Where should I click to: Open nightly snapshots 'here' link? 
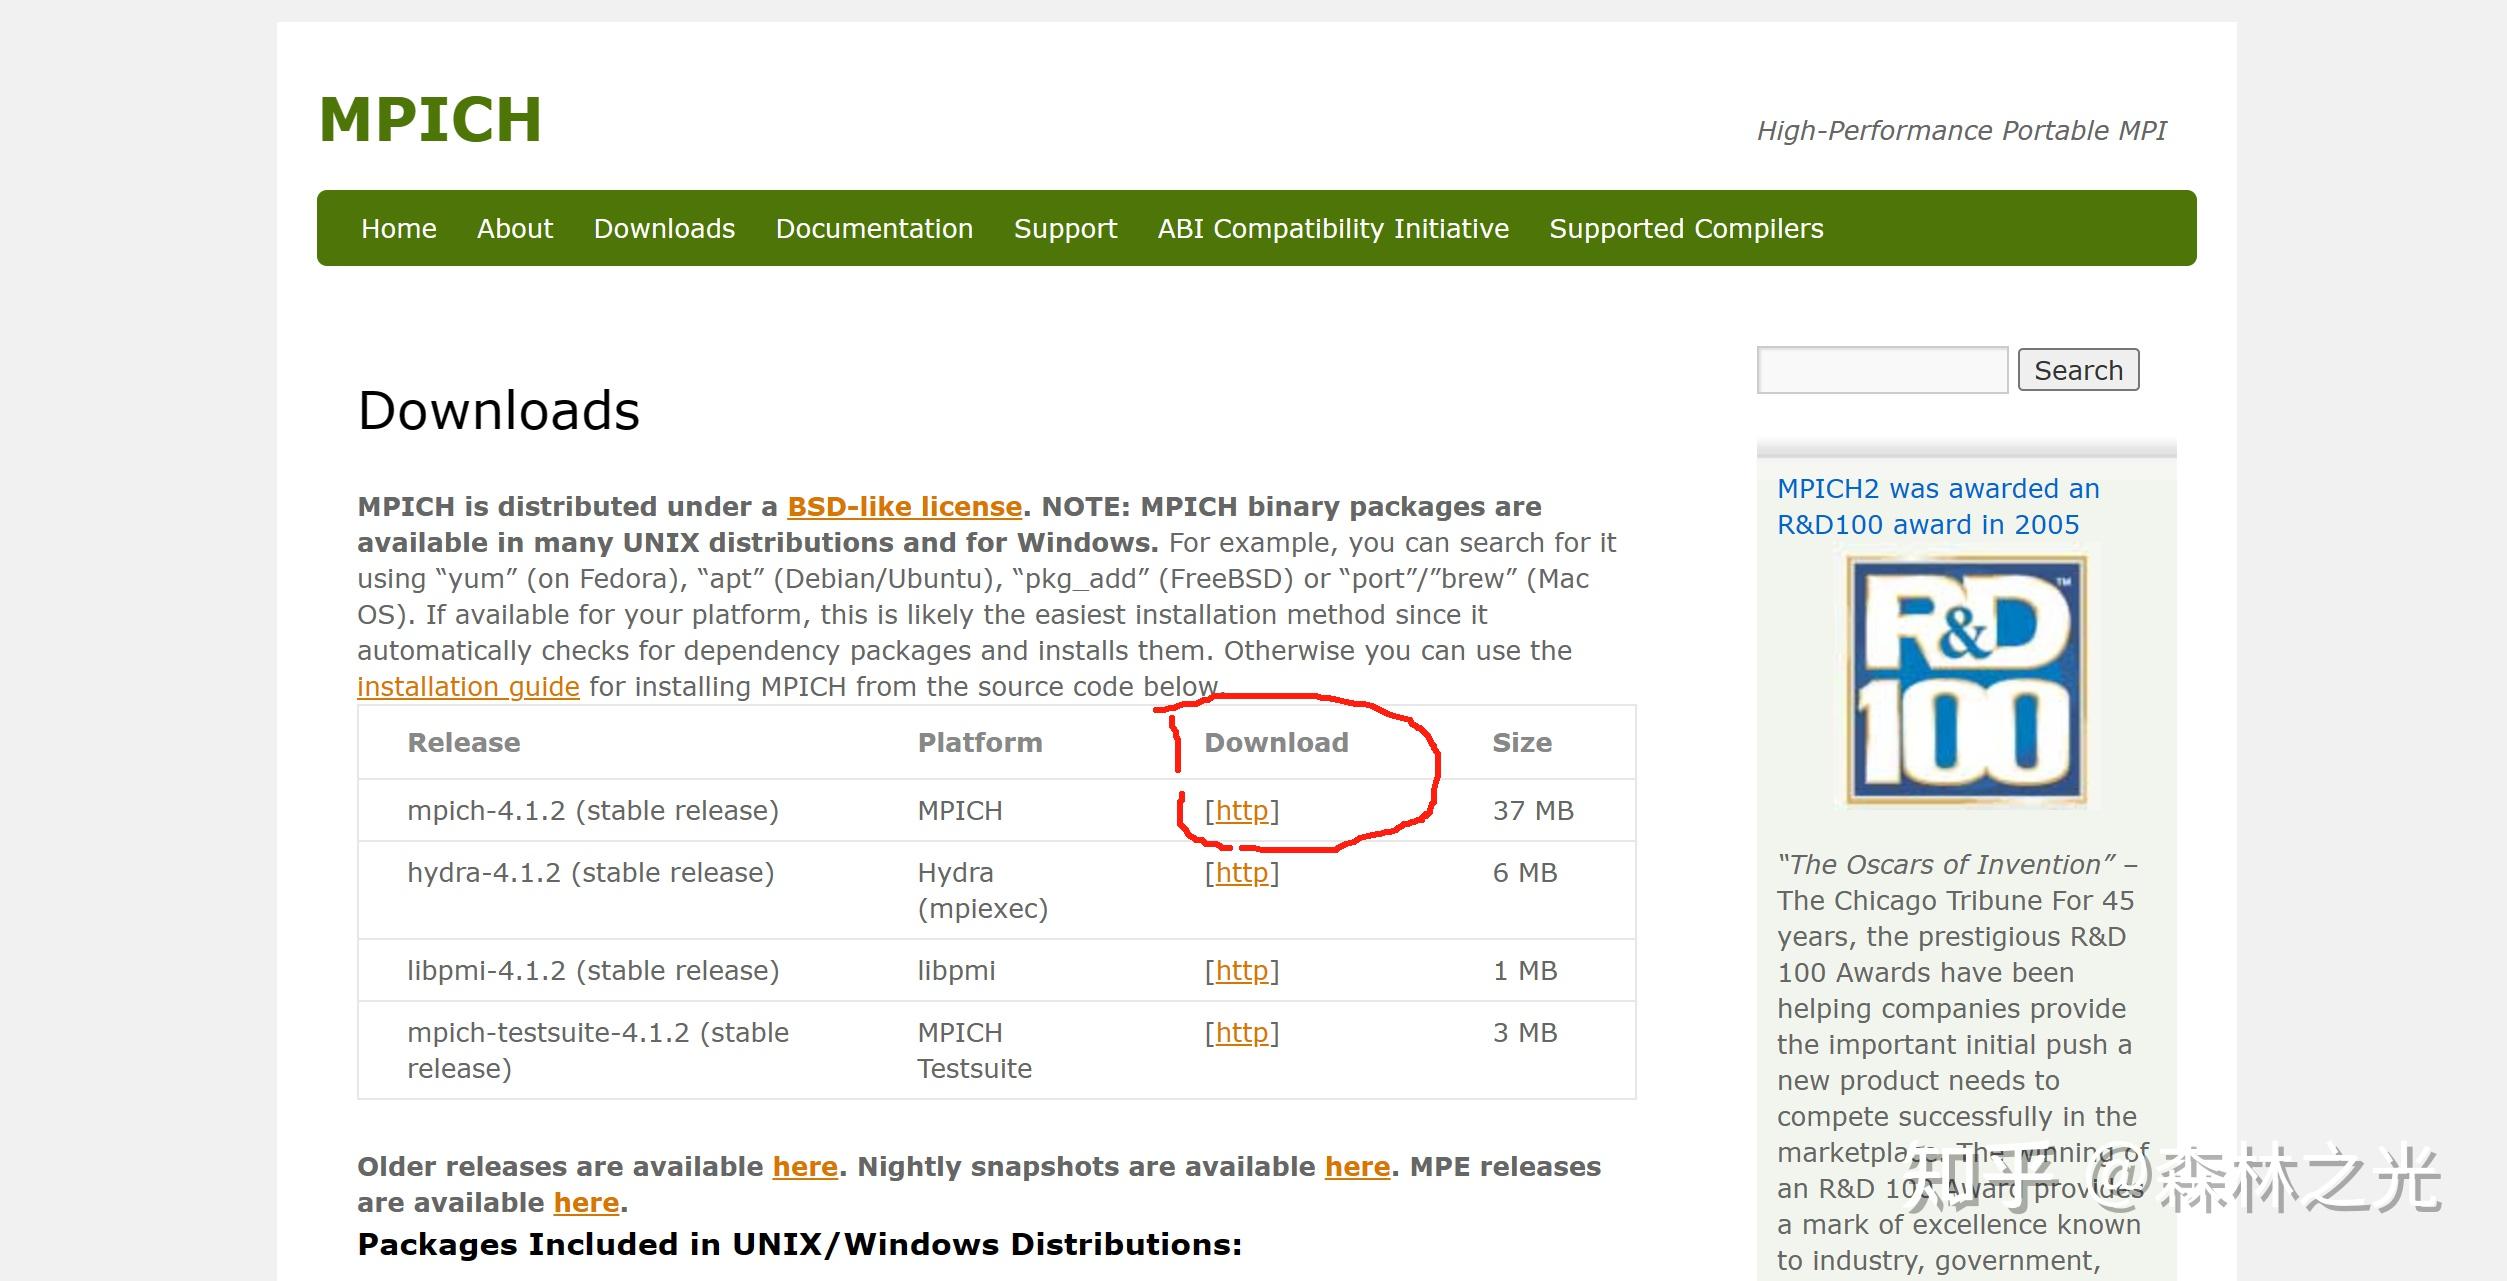[1357, 1167]
